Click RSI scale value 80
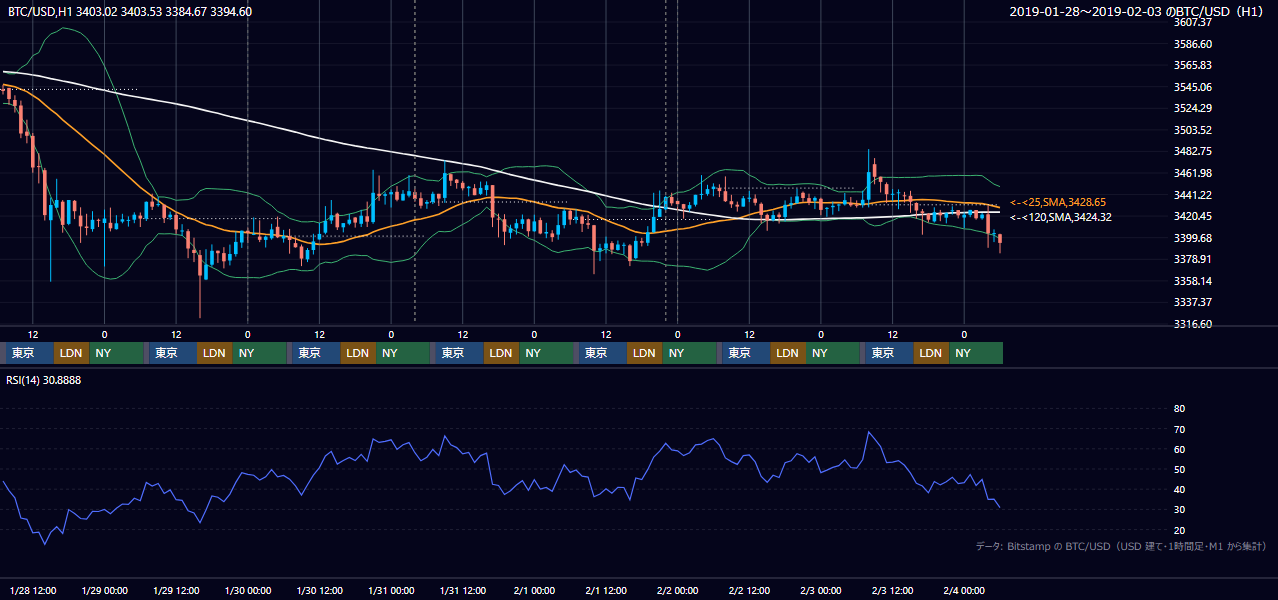The image size is (1278, 600). tap(1179, 409)
